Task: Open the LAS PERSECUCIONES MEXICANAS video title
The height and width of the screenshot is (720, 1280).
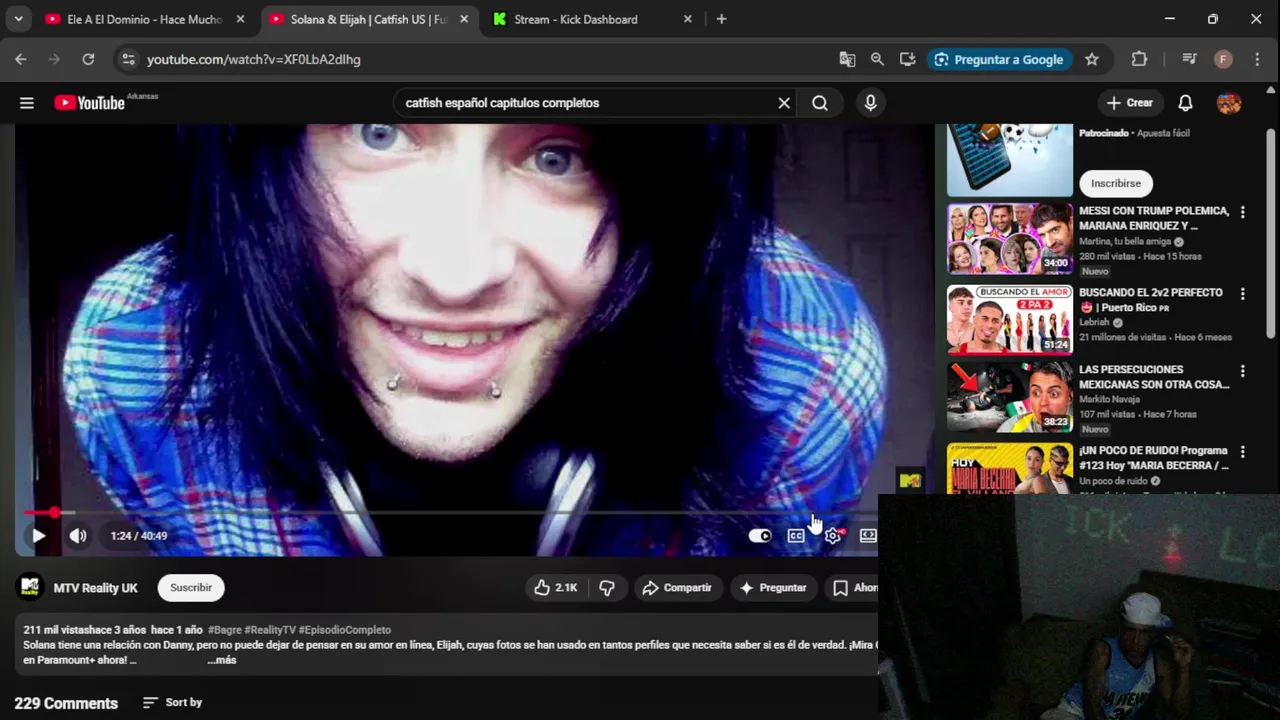Action: click(1154, 377)
